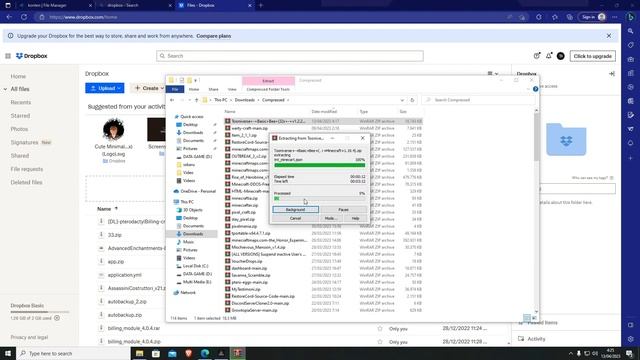Open Dropbox view layout dropdown
The width and height of the screenshot is (640, 360).
493,74
